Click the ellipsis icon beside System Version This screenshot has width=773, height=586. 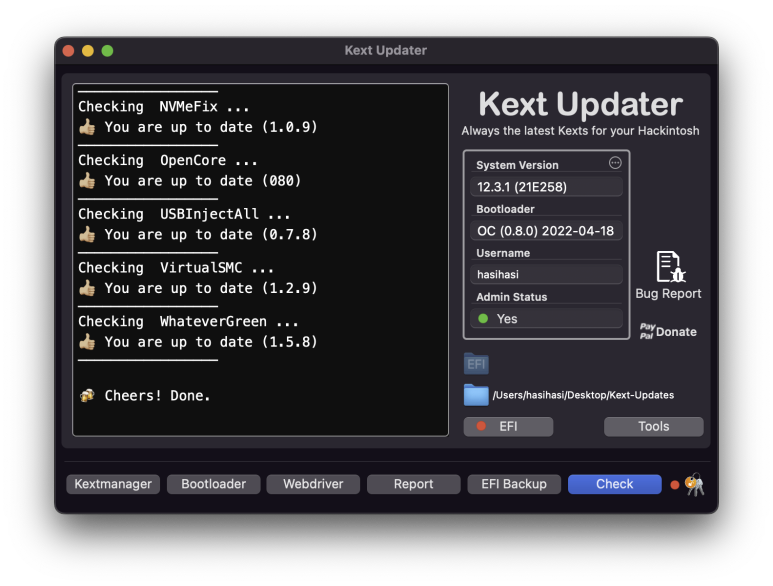(615, 163)
